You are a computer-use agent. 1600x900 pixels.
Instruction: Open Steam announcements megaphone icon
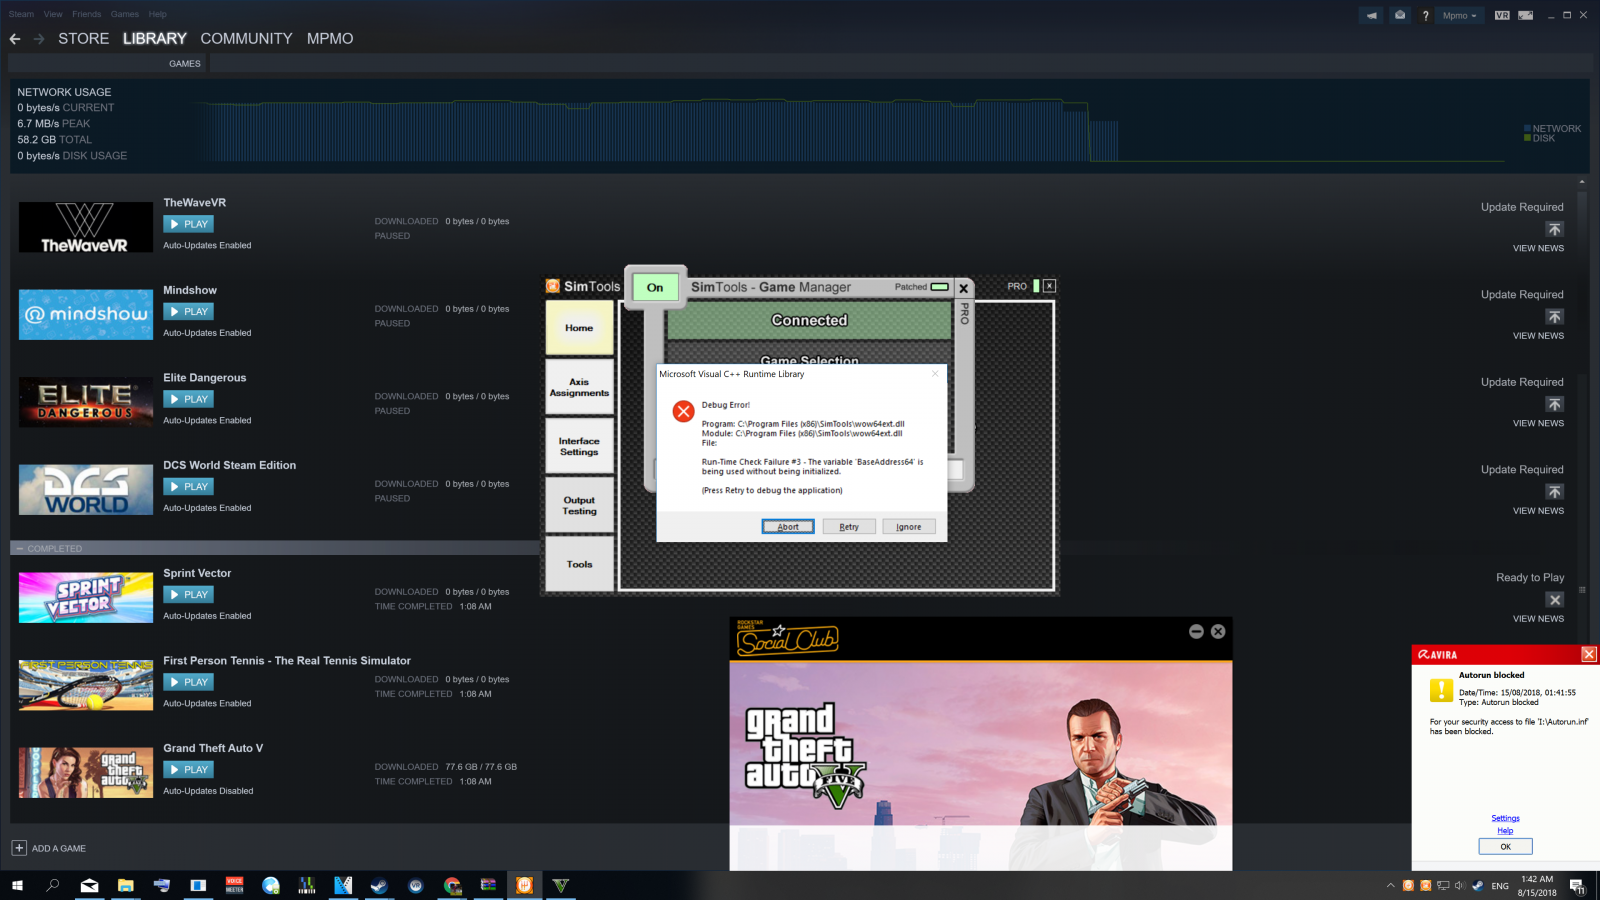pos(1372,15)
